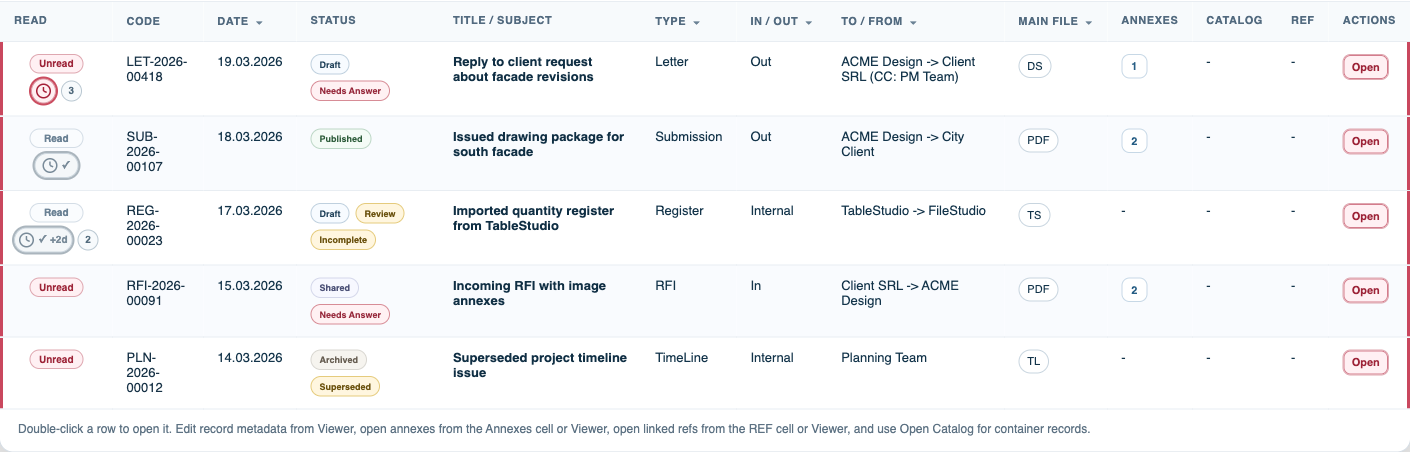Click the count badge 2 in REG-2026-00023 read cell
The height and width of the screenshot is (452, 1410).
coord(88,240)
